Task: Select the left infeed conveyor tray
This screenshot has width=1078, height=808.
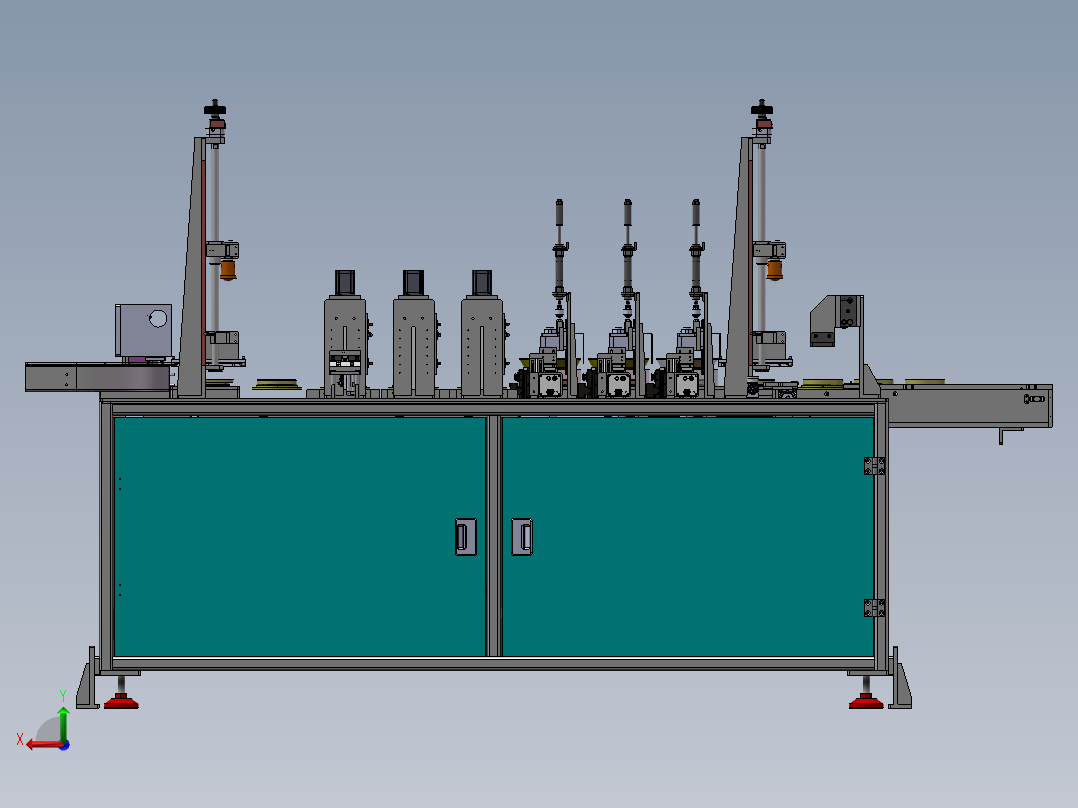Action: tap(97, 377)
